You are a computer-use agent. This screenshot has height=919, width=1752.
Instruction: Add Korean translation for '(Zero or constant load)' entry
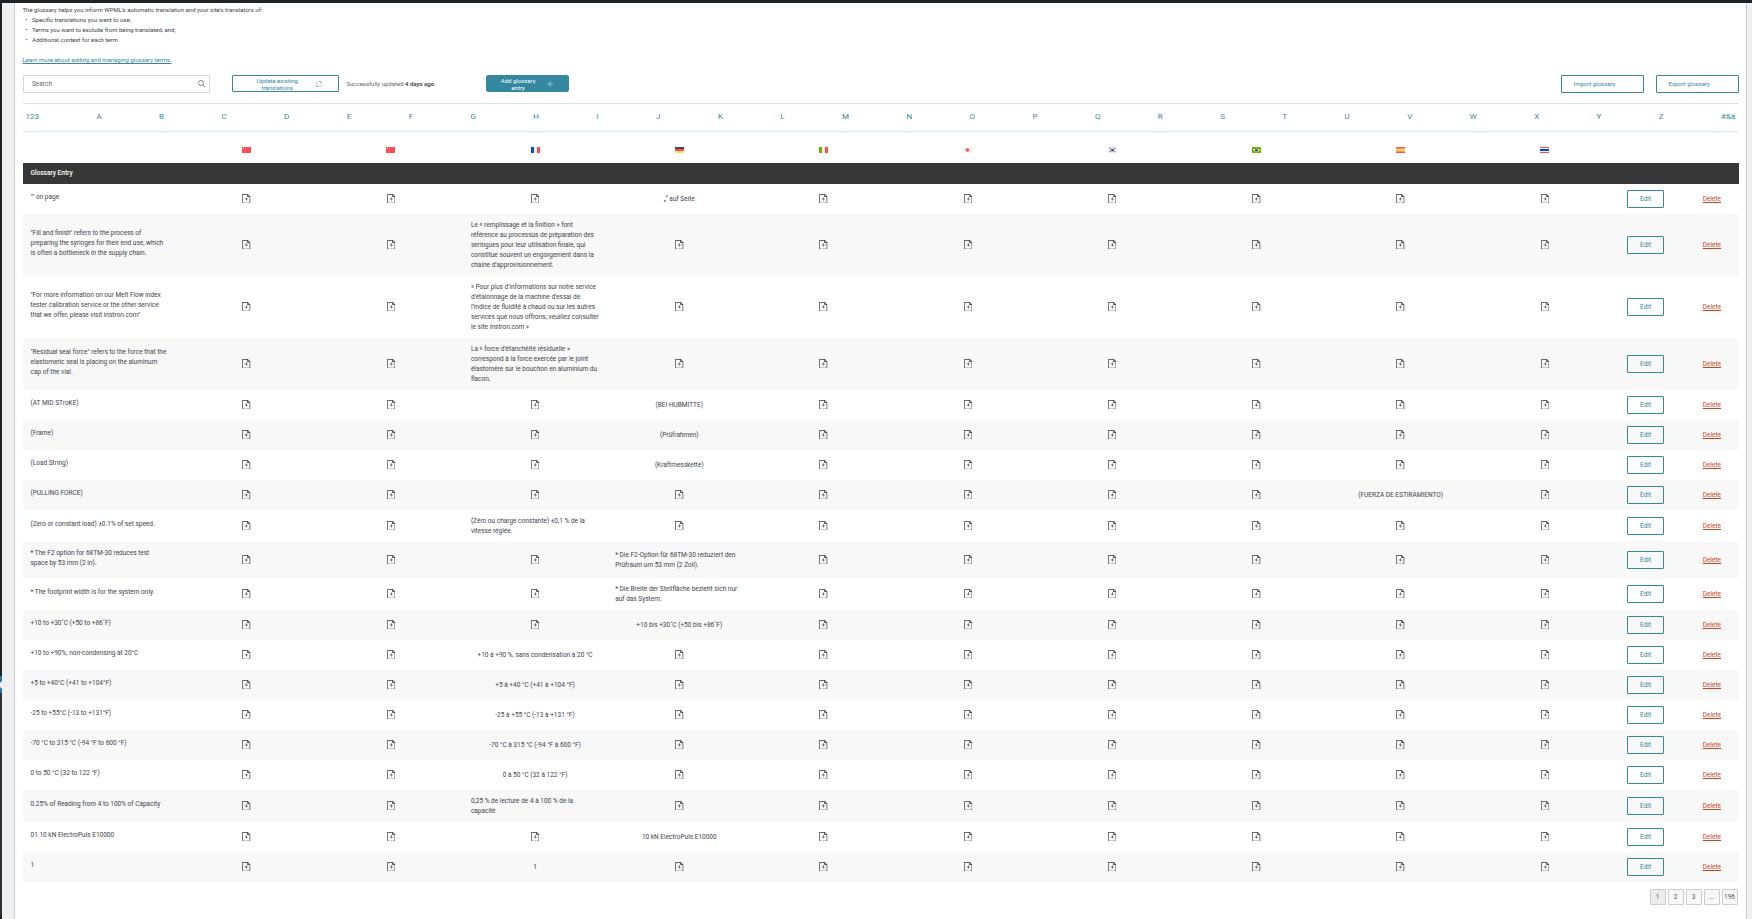tap(1112, 526)
